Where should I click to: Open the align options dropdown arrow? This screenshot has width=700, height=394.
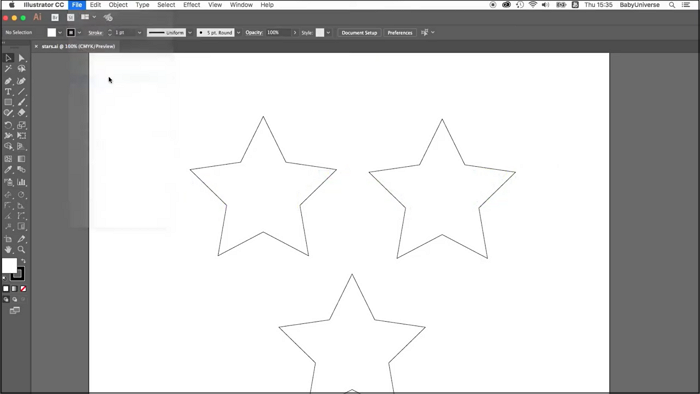[x=433, y=33]
